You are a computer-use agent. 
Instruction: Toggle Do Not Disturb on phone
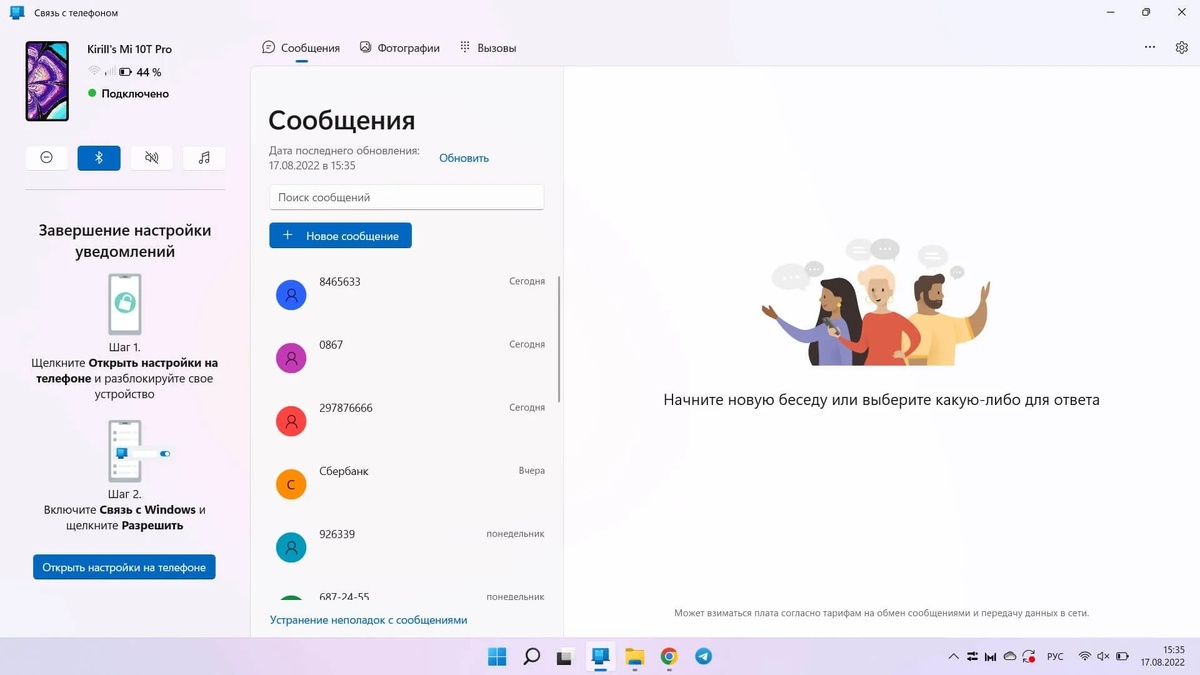pos(46,157)
